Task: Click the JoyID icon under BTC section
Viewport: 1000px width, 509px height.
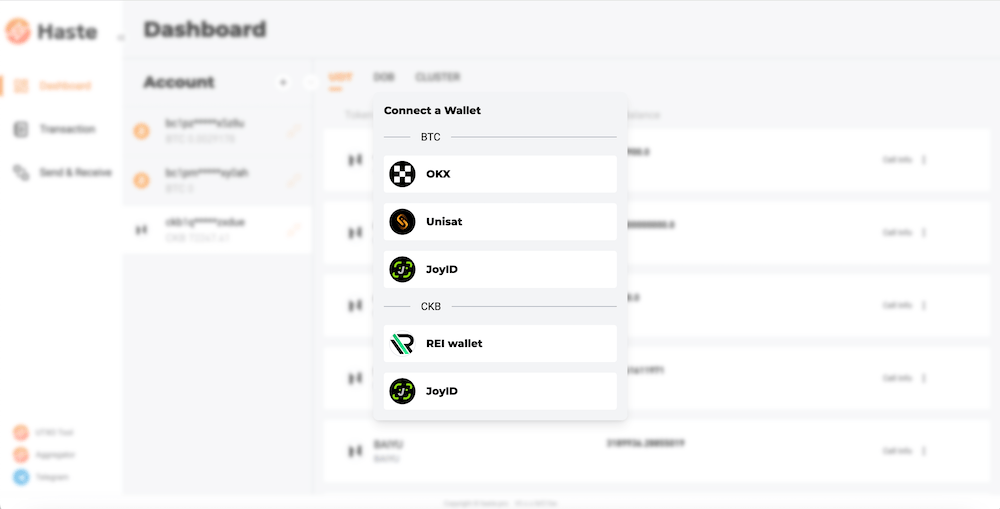Action: [402, 270]
